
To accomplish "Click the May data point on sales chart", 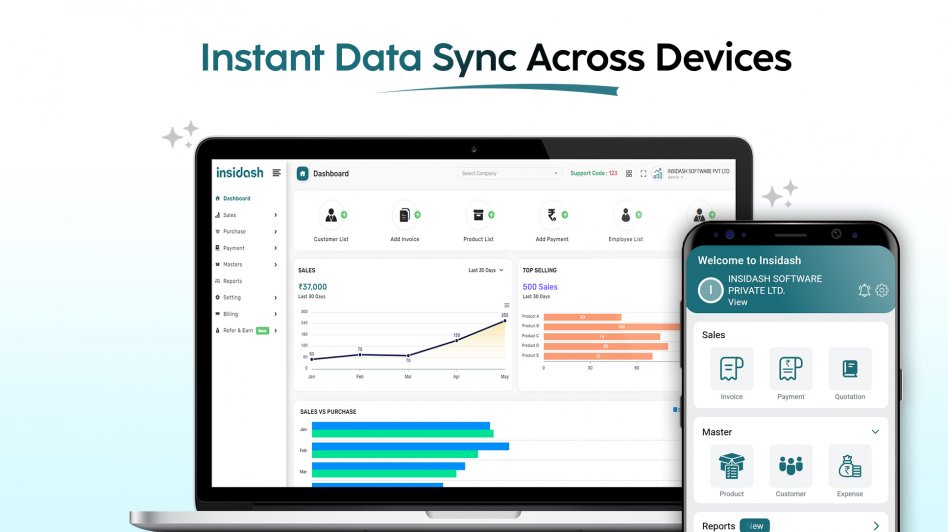I will (x=505, y=321).
